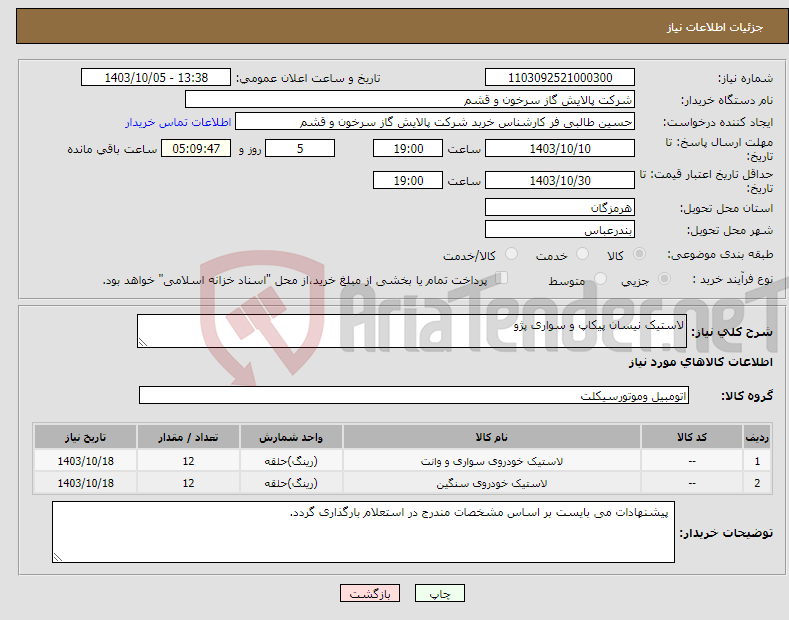Click unit cell (رینگ)حلقه in row 1
This screenshot has height=620, width=789.
tap(291, 461)
